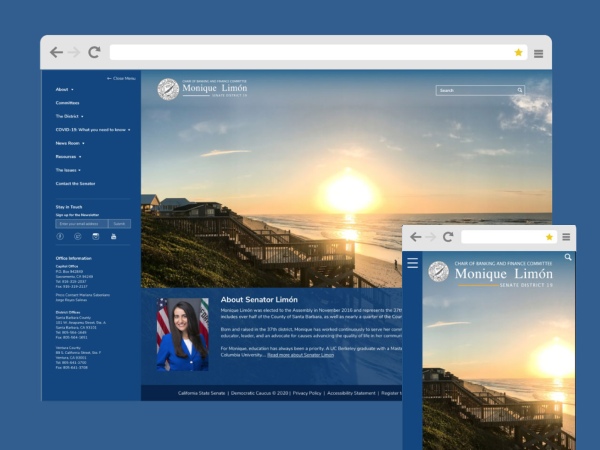Click the Senate seal logo on desktop site
This screenshot has width=600, height=450.
(x=168, y=89)
